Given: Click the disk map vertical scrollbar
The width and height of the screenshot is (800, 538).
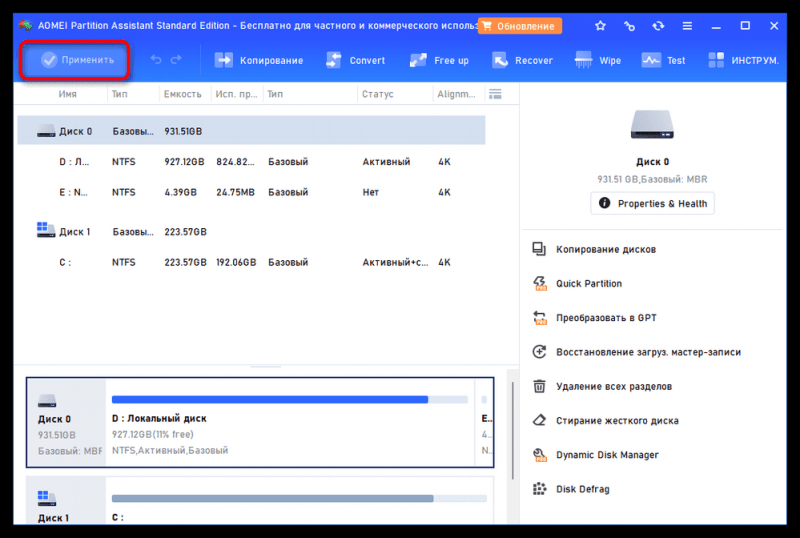Looking at the screenshot, I should coord(513,430).
